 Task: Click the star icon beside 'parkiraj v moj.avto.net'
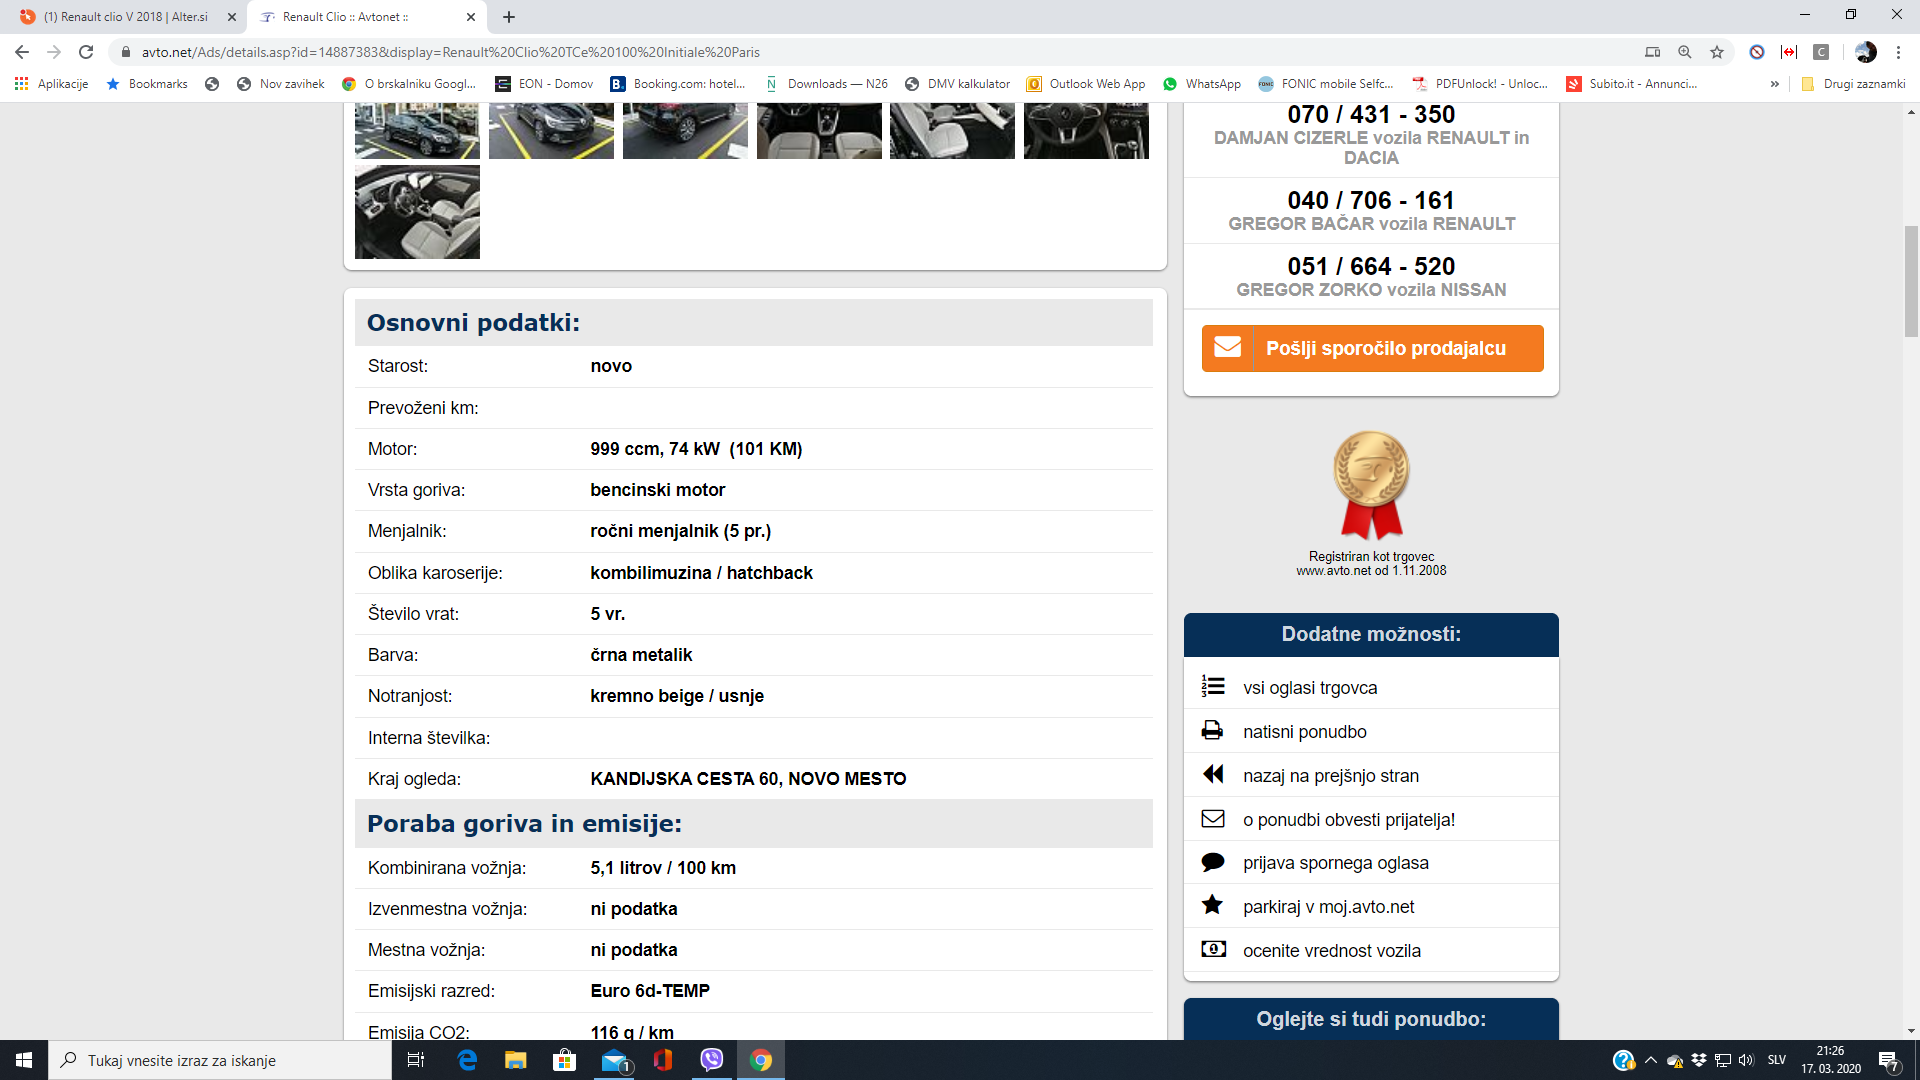pos(1213,905)
